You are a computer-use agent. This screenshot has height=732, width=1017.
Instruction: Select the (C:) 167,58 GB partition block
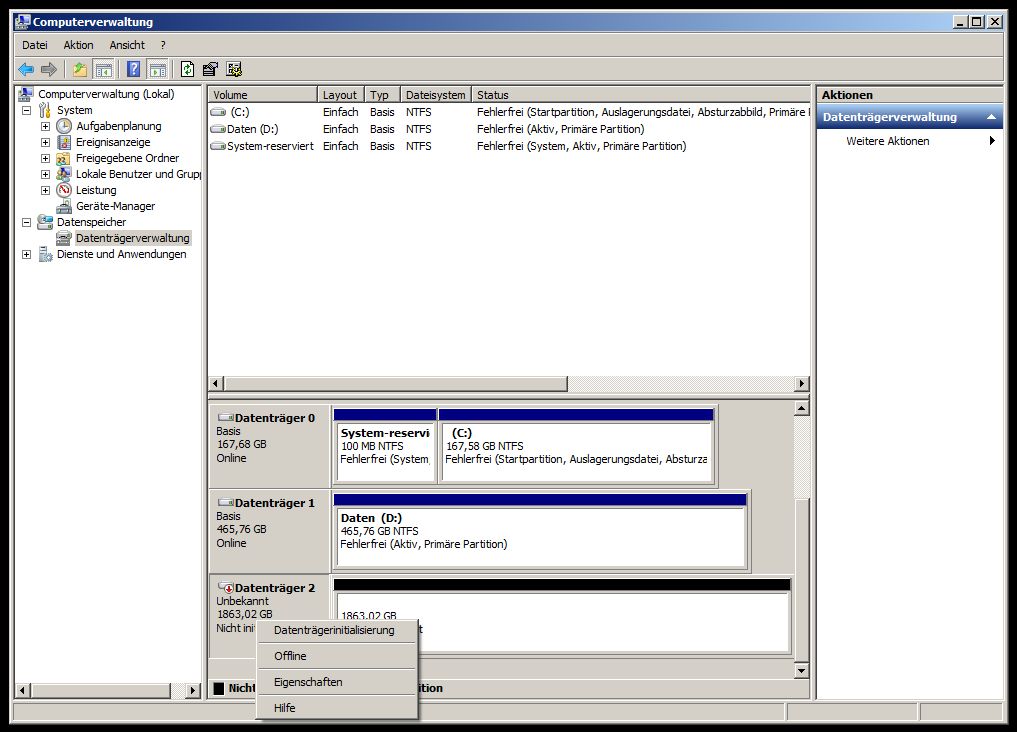tap(576, 446)
